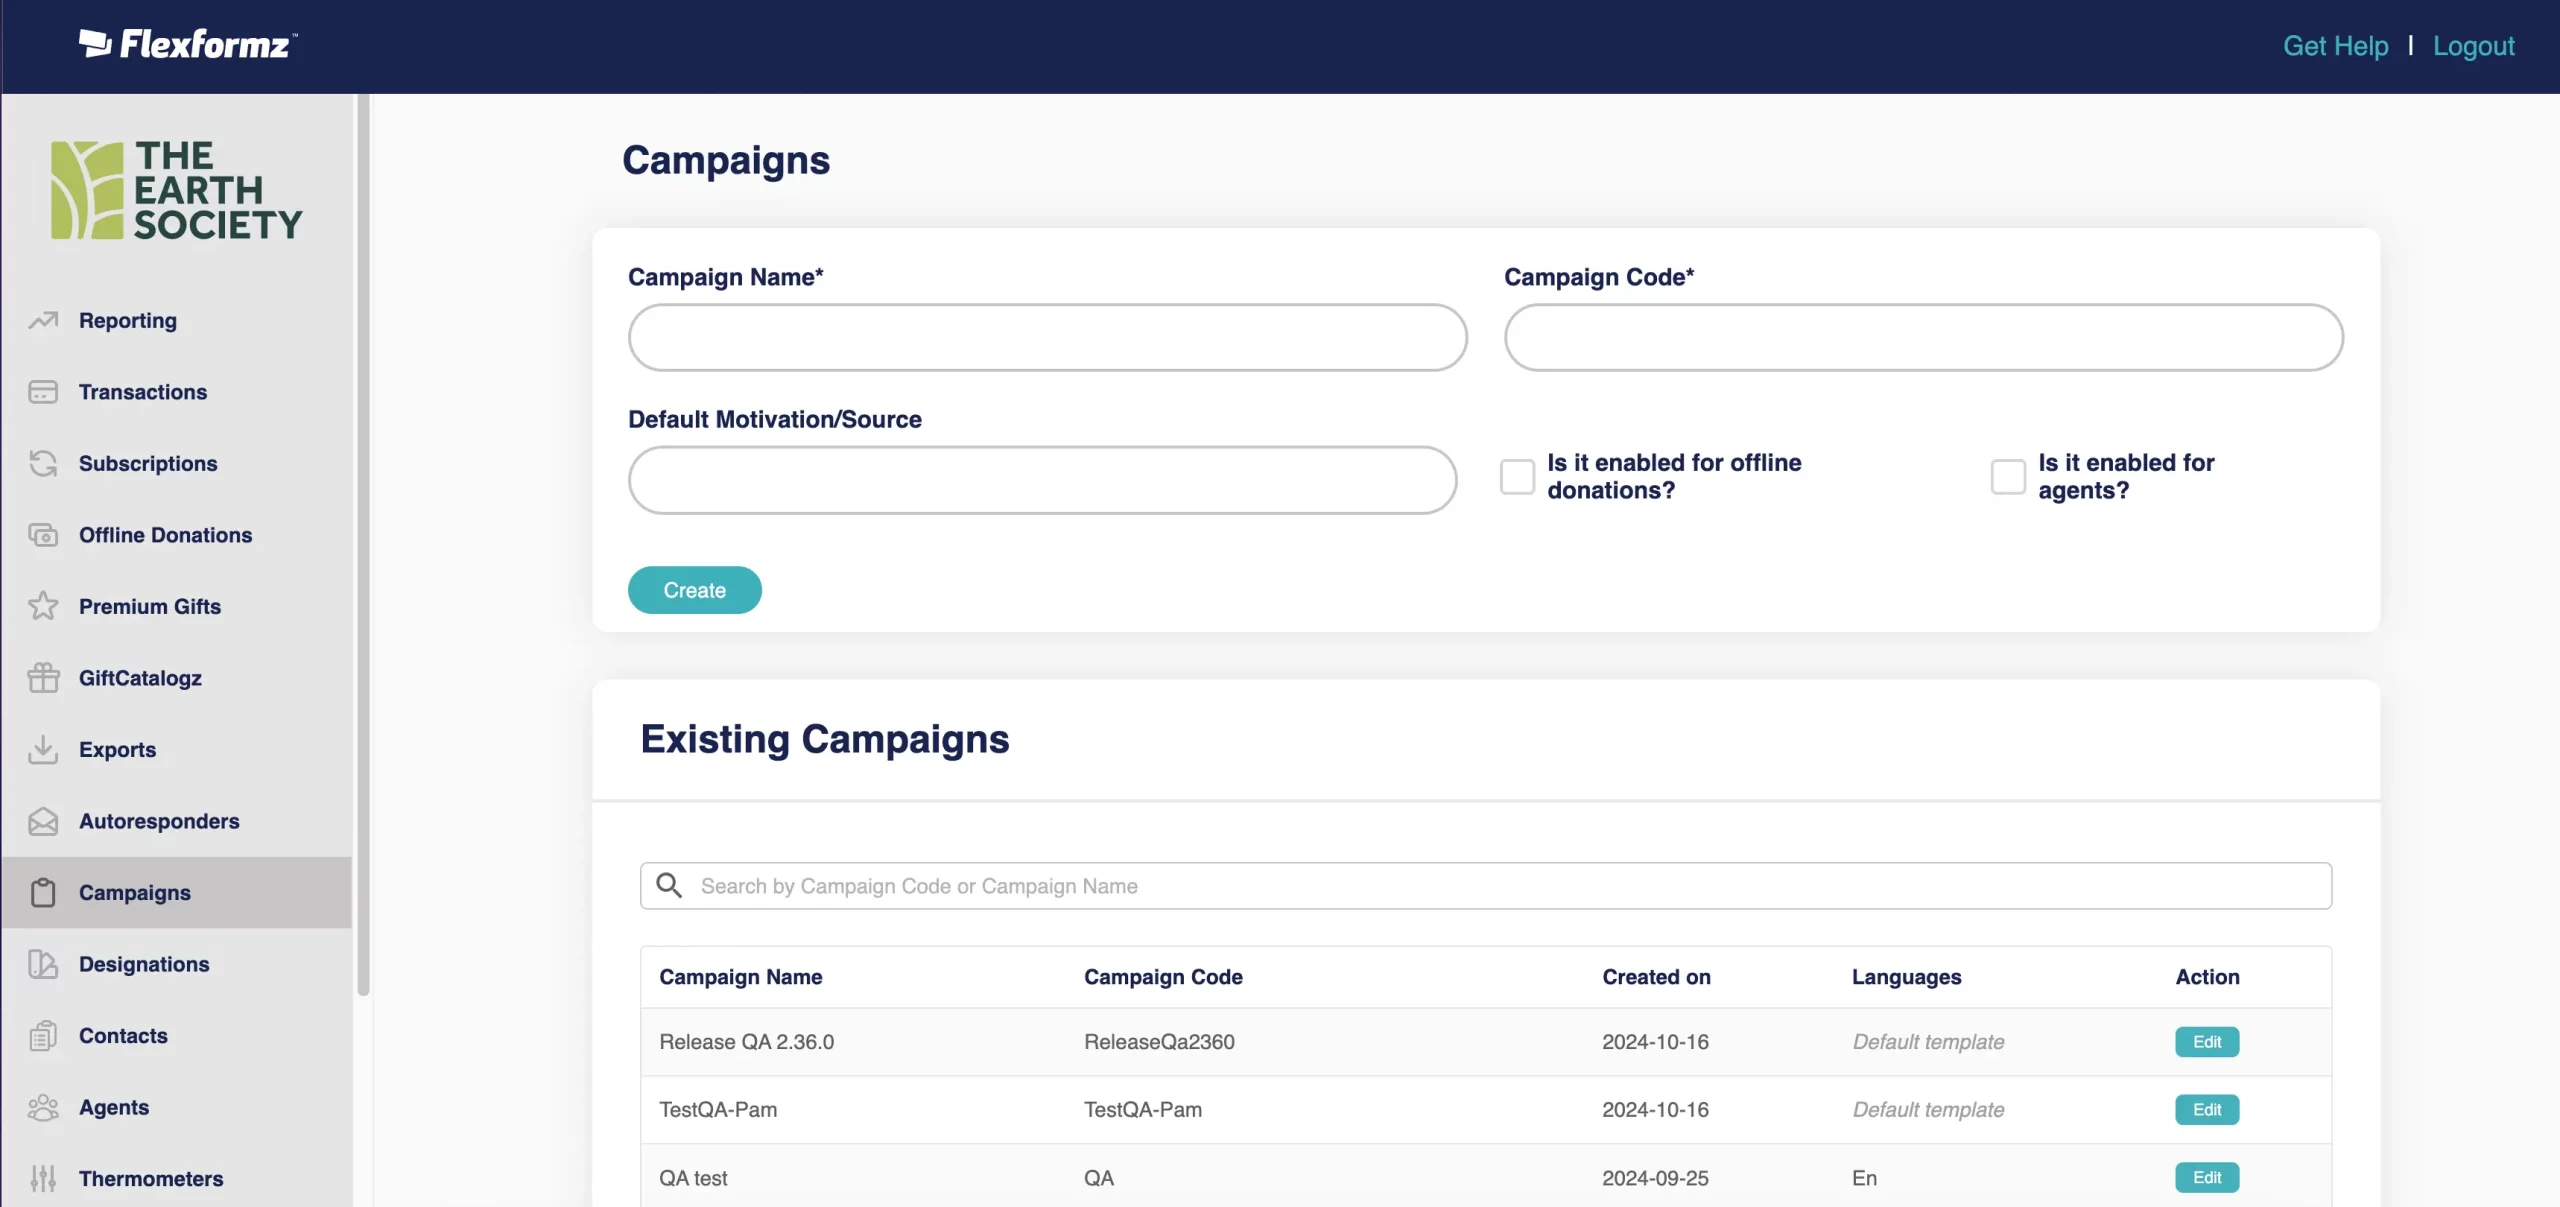
Task: Select Offline Donations menu item
Action: [x=165, y=535]
